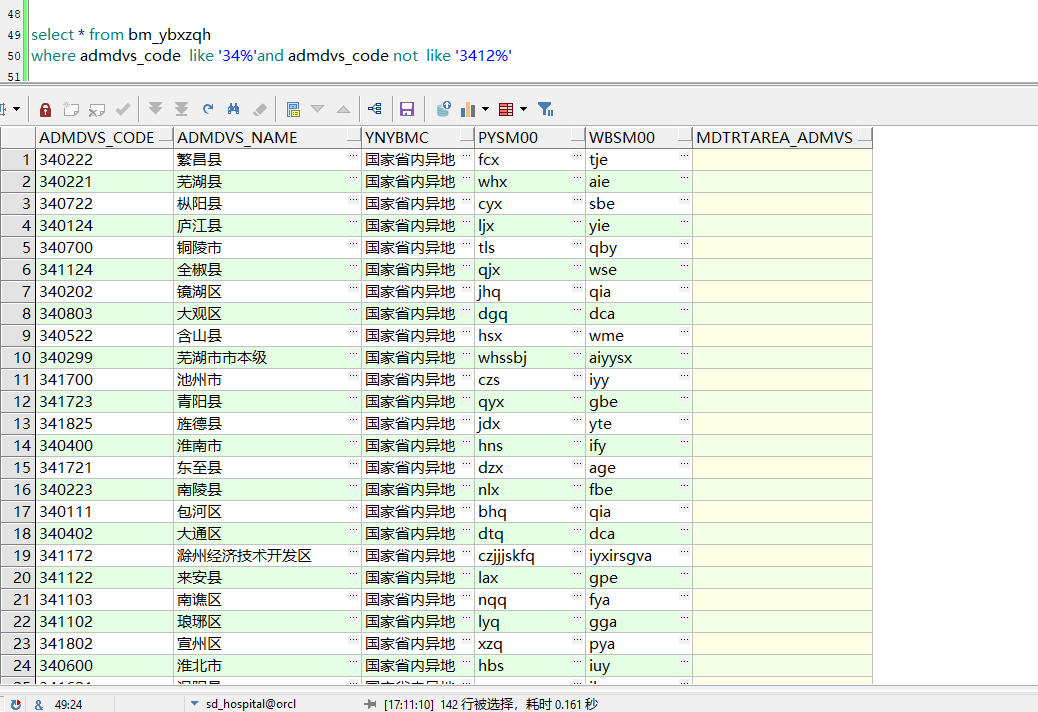
Task: Click the refresh query icon
Action: coord(208,109)
